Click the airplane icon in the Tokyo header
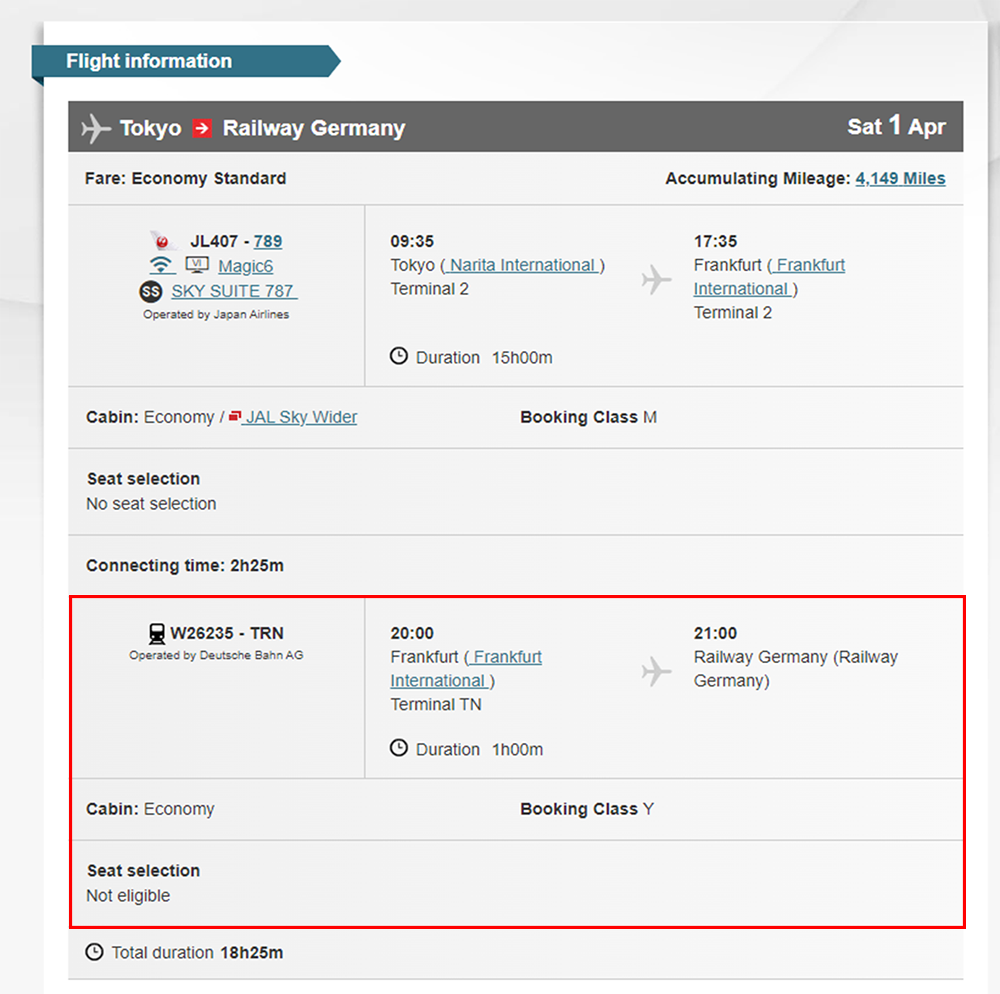 click(96, 128)
